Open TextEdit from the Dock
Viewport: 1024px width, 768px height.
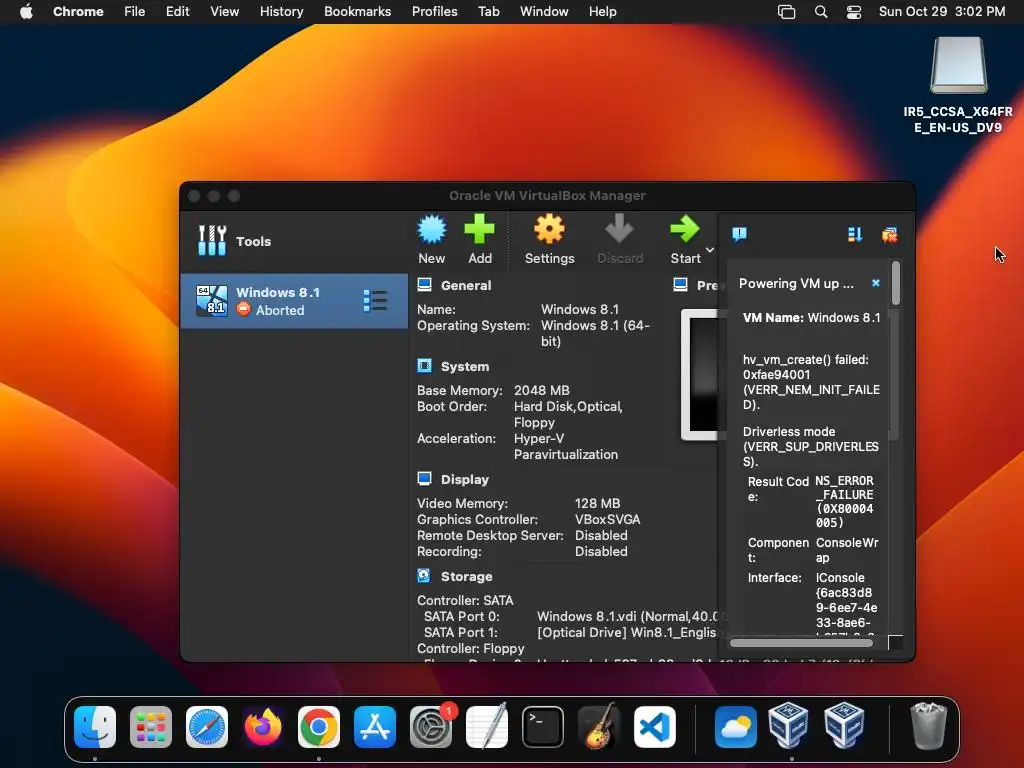click(487, 727)
